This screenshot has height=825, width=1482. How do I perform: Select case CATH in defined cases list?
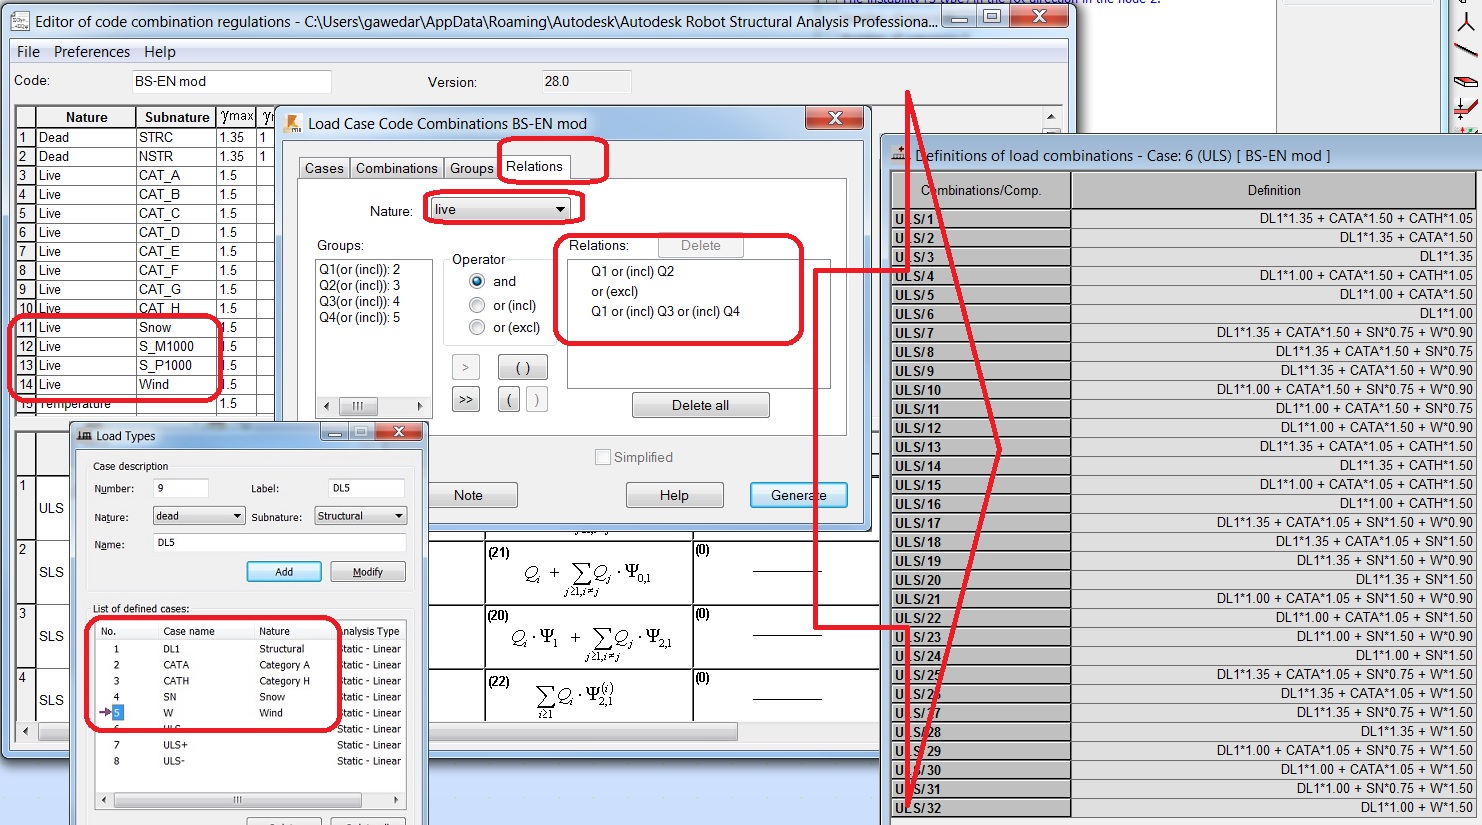176,681
